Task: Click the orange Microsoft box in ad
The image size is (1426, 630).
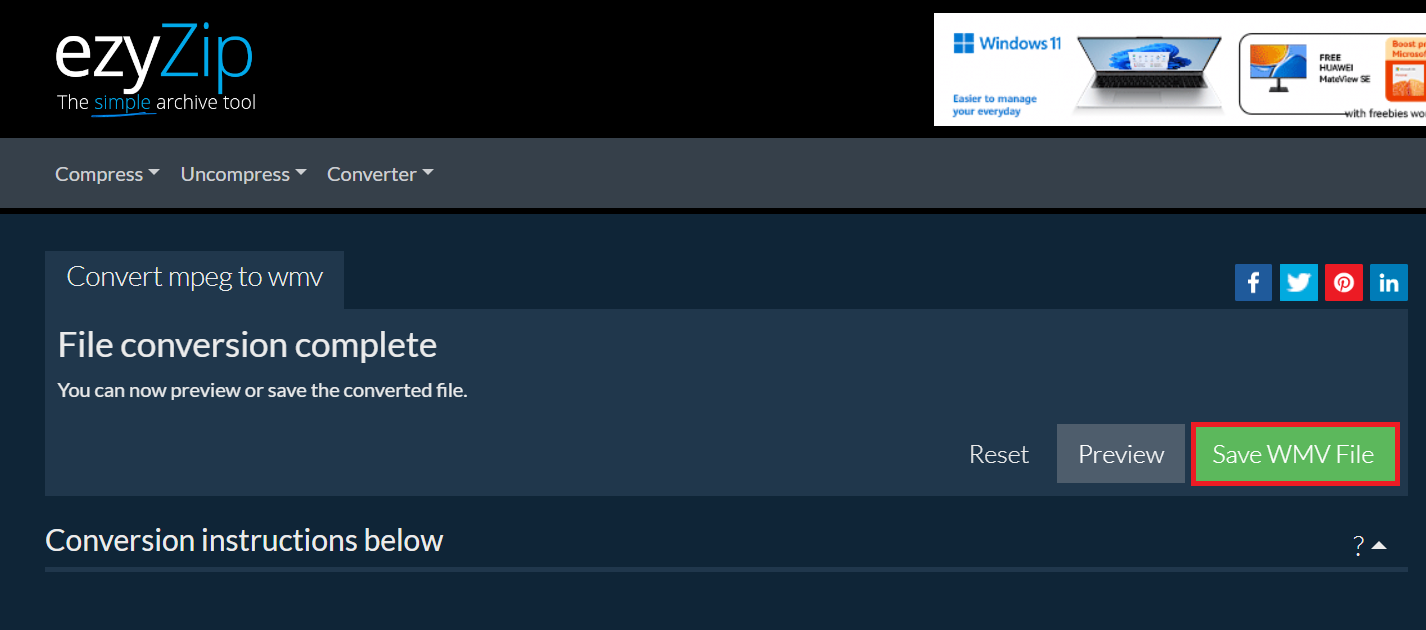Action: tap(1404, 68)
